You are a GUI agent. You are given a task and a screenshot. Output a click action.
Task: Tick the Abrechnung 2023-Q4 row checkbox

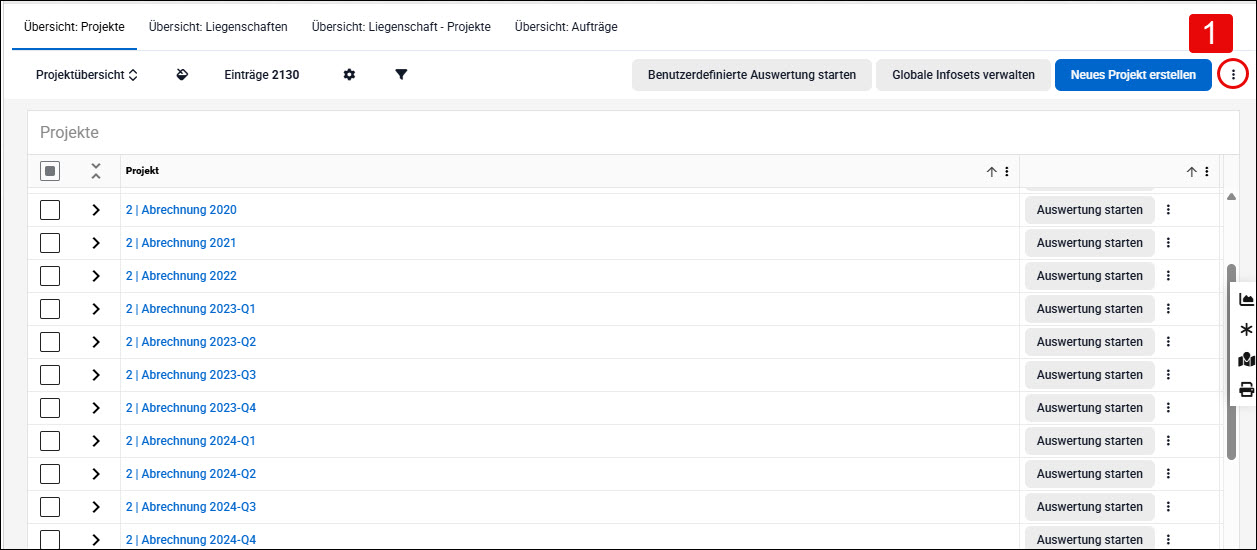coord(50,408)
